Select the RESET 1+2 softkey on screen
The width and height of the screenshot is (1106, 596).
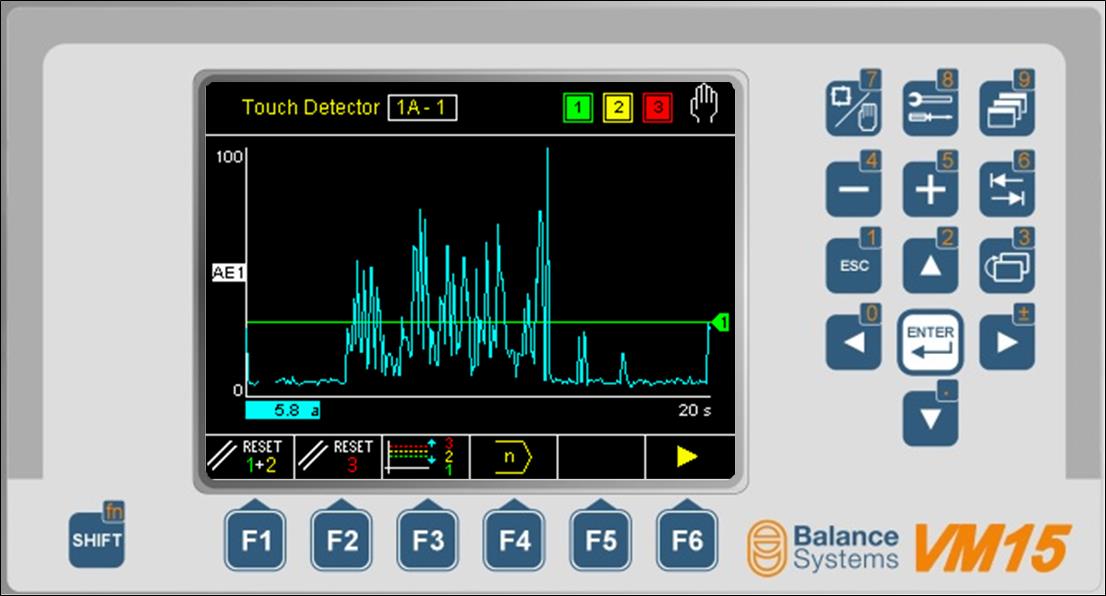click(250, 457)
